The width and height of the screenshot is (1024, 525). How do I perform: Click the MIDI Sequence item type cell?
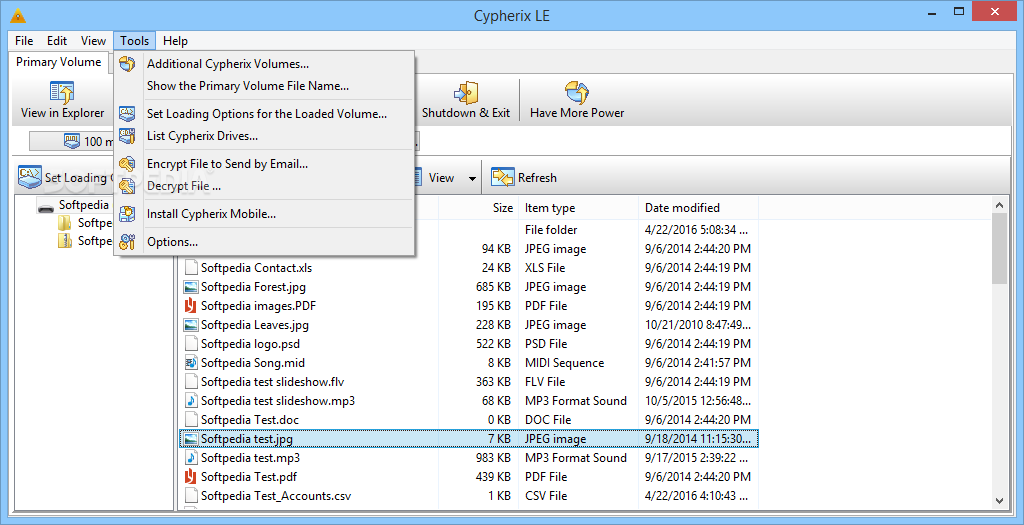[564, 362]
